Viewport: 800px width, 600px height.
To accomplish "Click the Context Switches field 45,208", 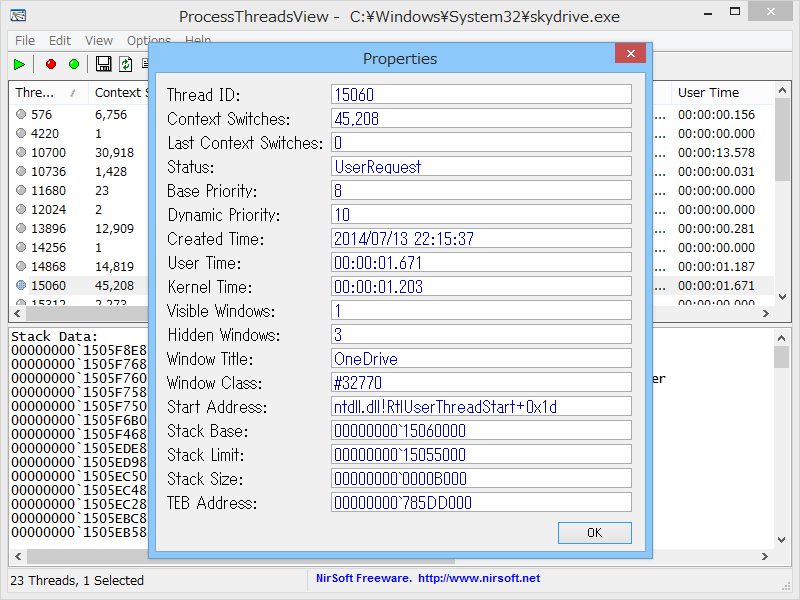I will pyautogui.click(x=481, y=118).
